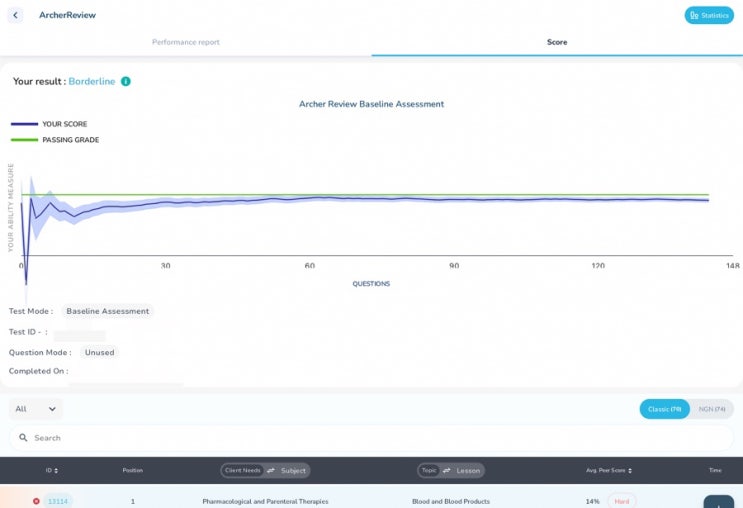Click the Client Needs/Subject swap icon
The height and width of the screenshot is (508, 743).
pos(271,470)
